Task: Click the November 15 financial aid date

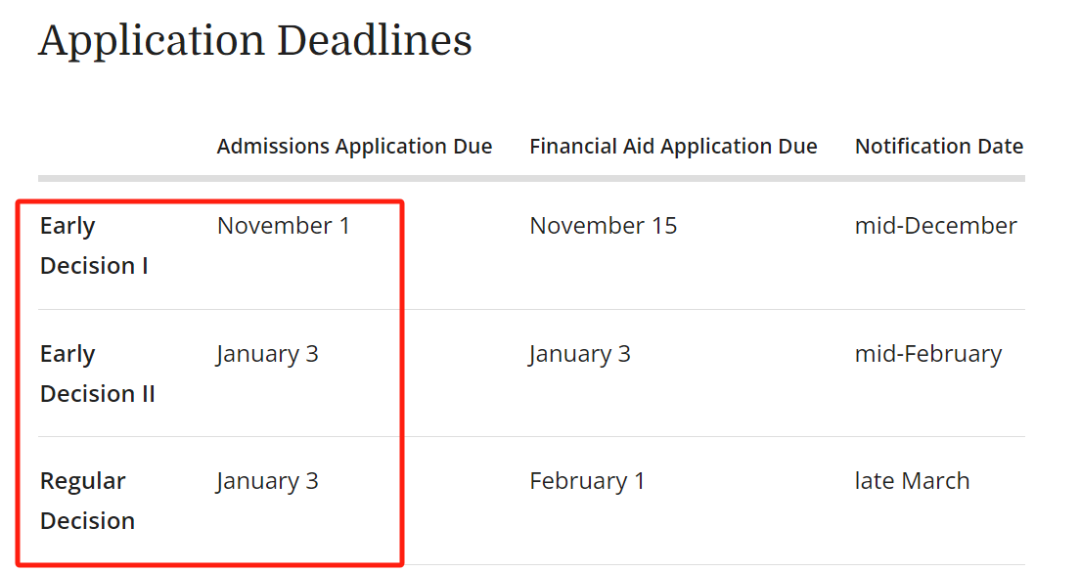Action: tap(603, 225)
